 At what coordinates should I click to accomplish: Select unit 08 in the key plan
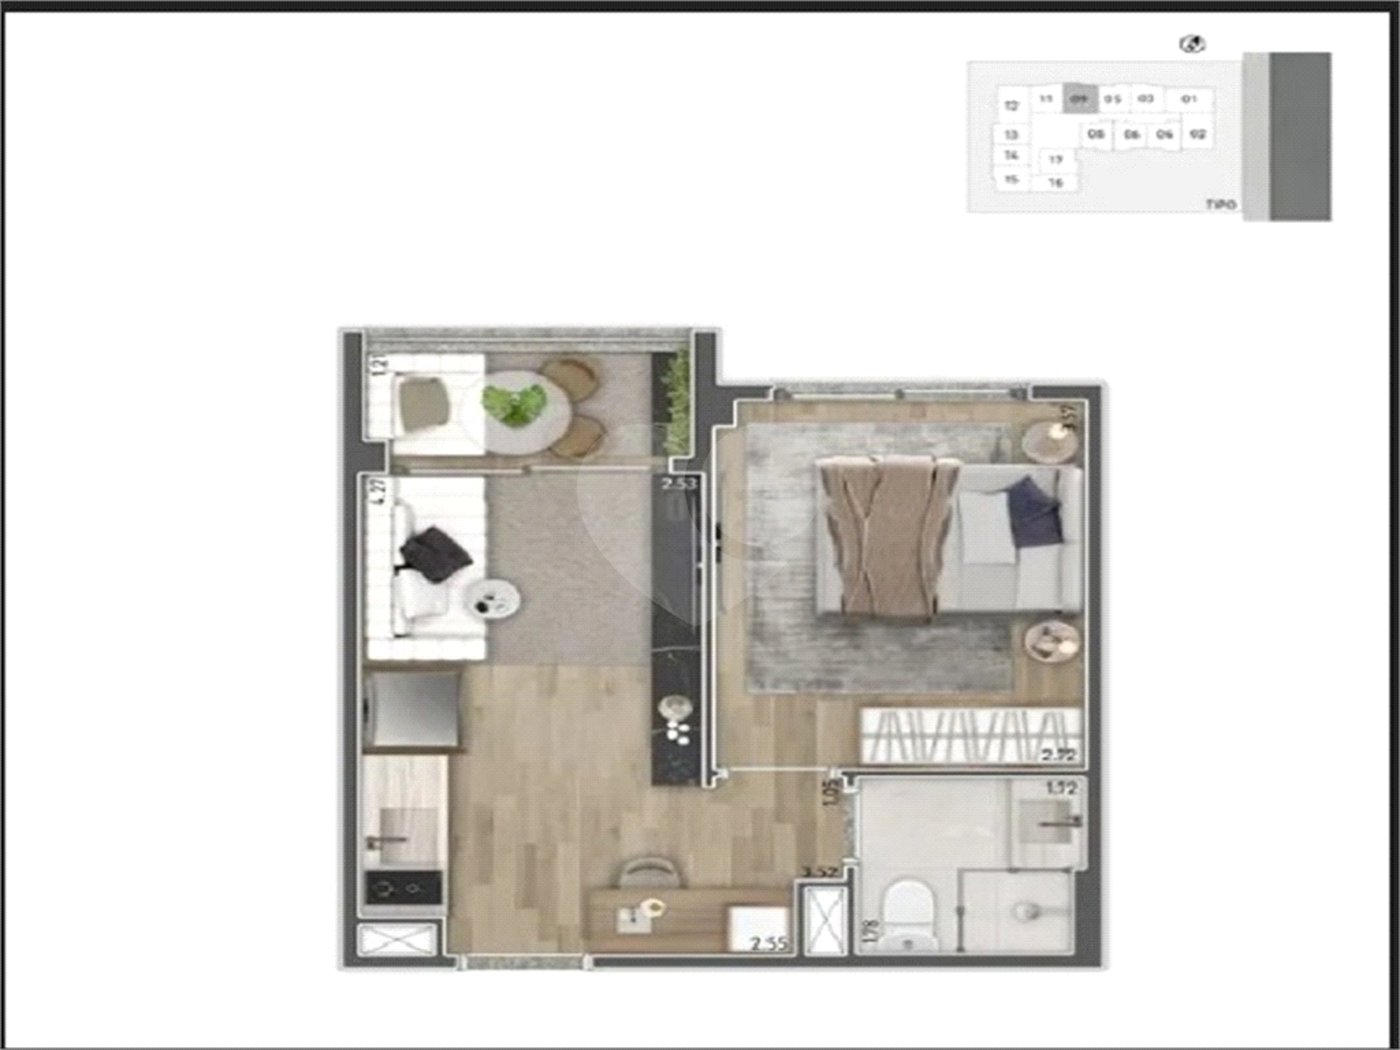(x=1097, y=134)
